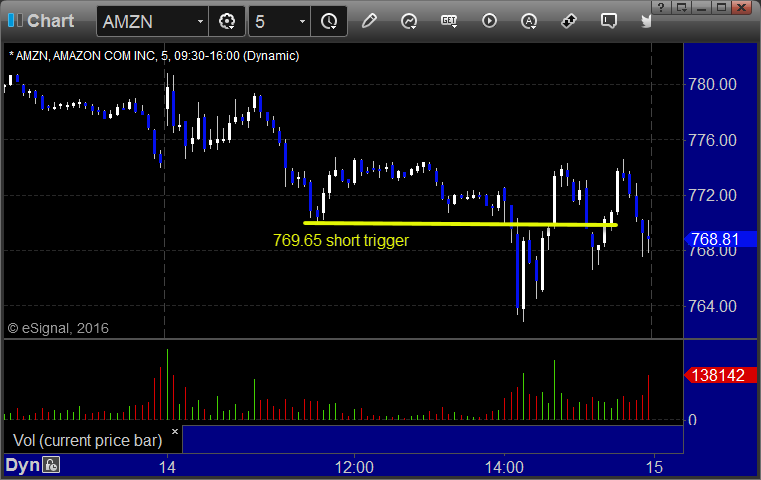Image resolution: width=761 pixels, height=480 pixels.
Task: Click the GET indicators icon
Action: pos(449,21)
